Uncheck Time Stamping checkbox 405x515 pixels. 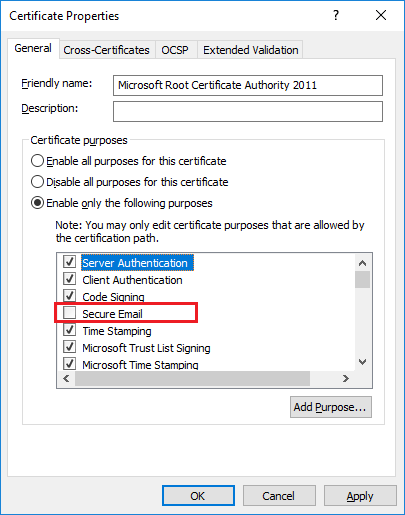click(69, 330)
